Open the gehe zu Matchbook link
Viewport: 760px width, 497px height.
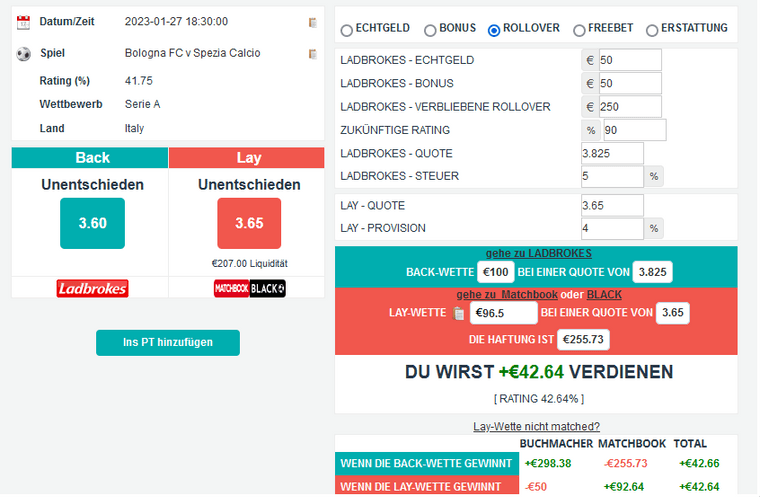507,295
